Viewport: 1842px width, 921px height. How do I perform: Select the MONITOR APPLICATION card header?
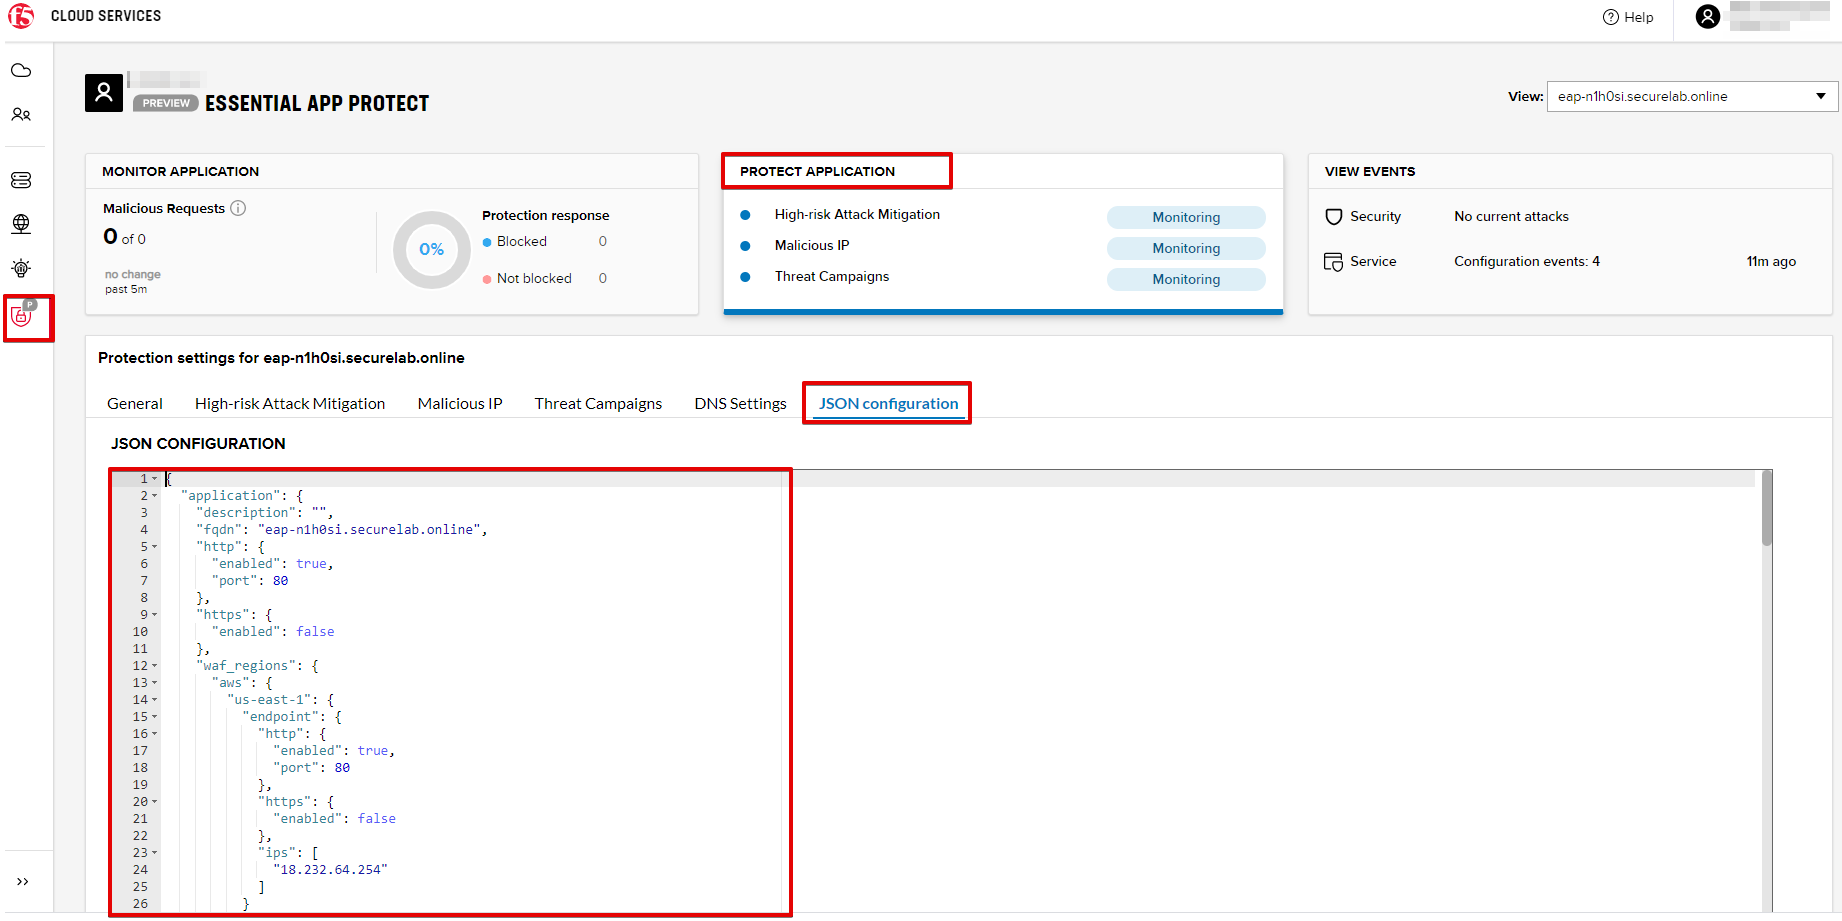(180, 172)
